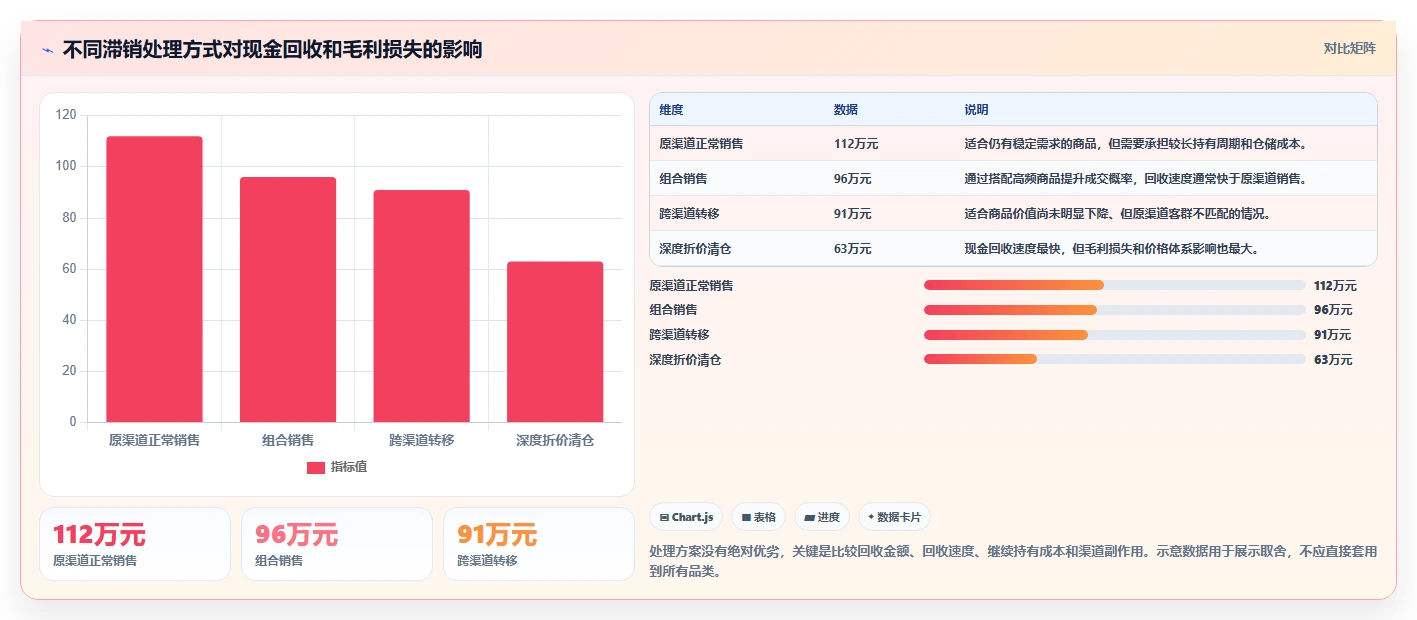Select the 深度折价清仓 bar in the chart
The image size is (1417, 620).
555,342
